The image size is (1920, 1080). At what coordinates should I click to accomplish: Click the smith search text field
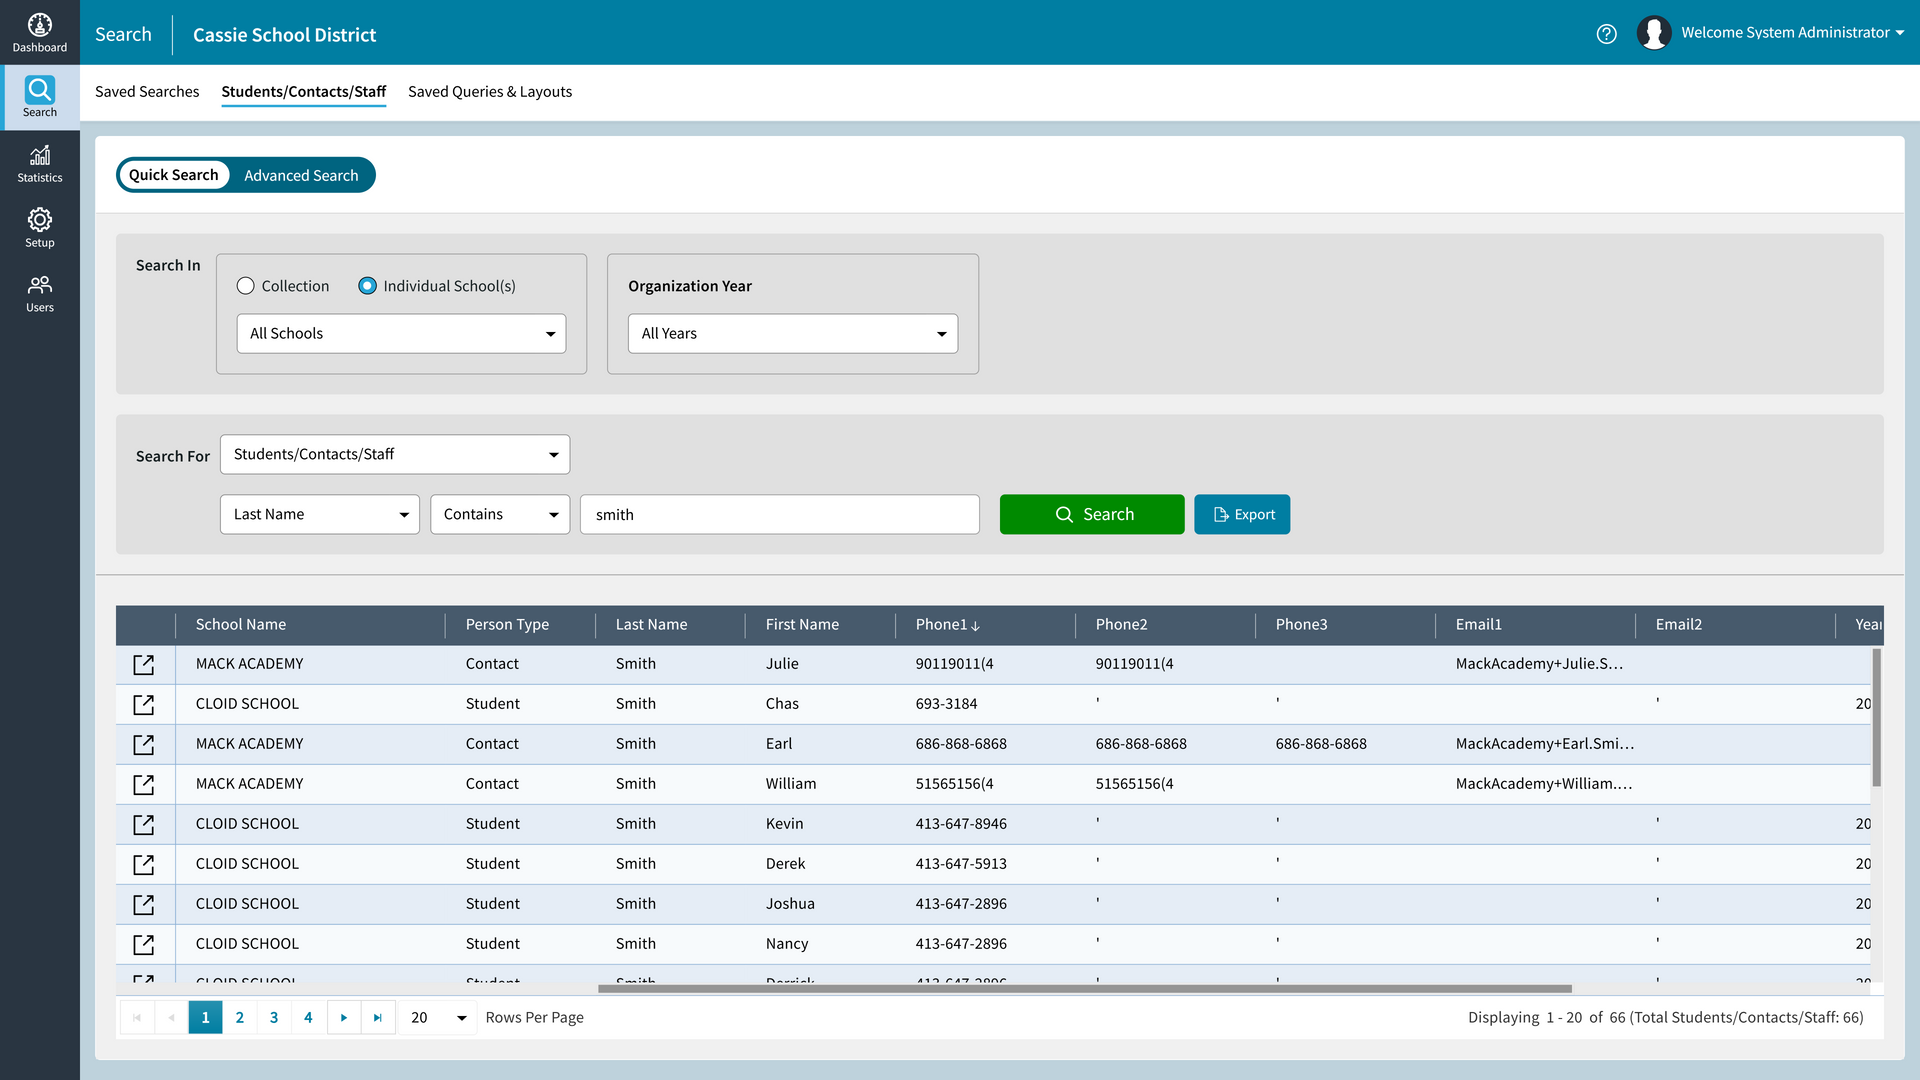(x=780, y=514)
